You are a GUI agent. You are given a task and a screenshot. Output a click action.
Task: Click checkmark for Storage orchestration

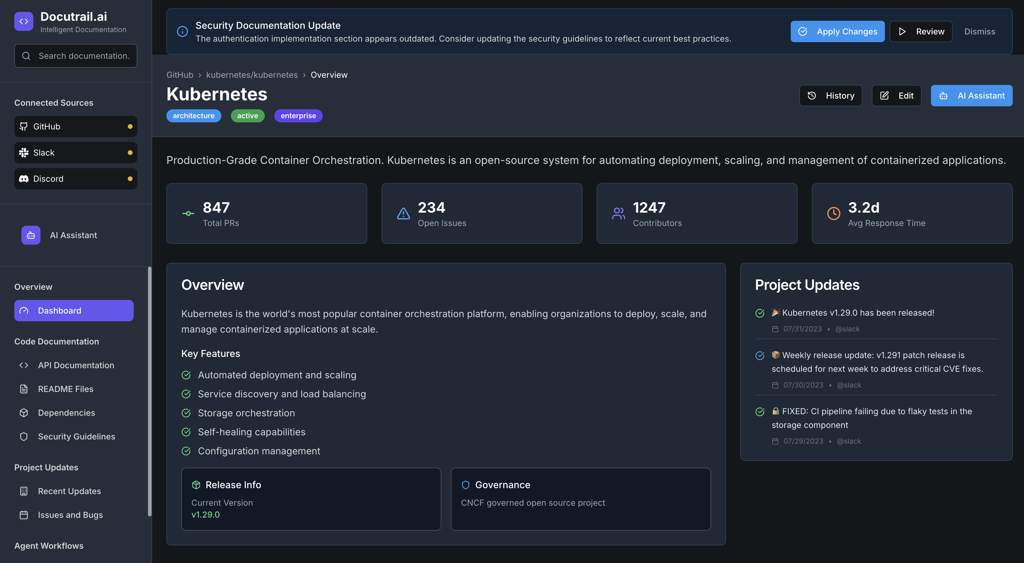tap(186, 413)
